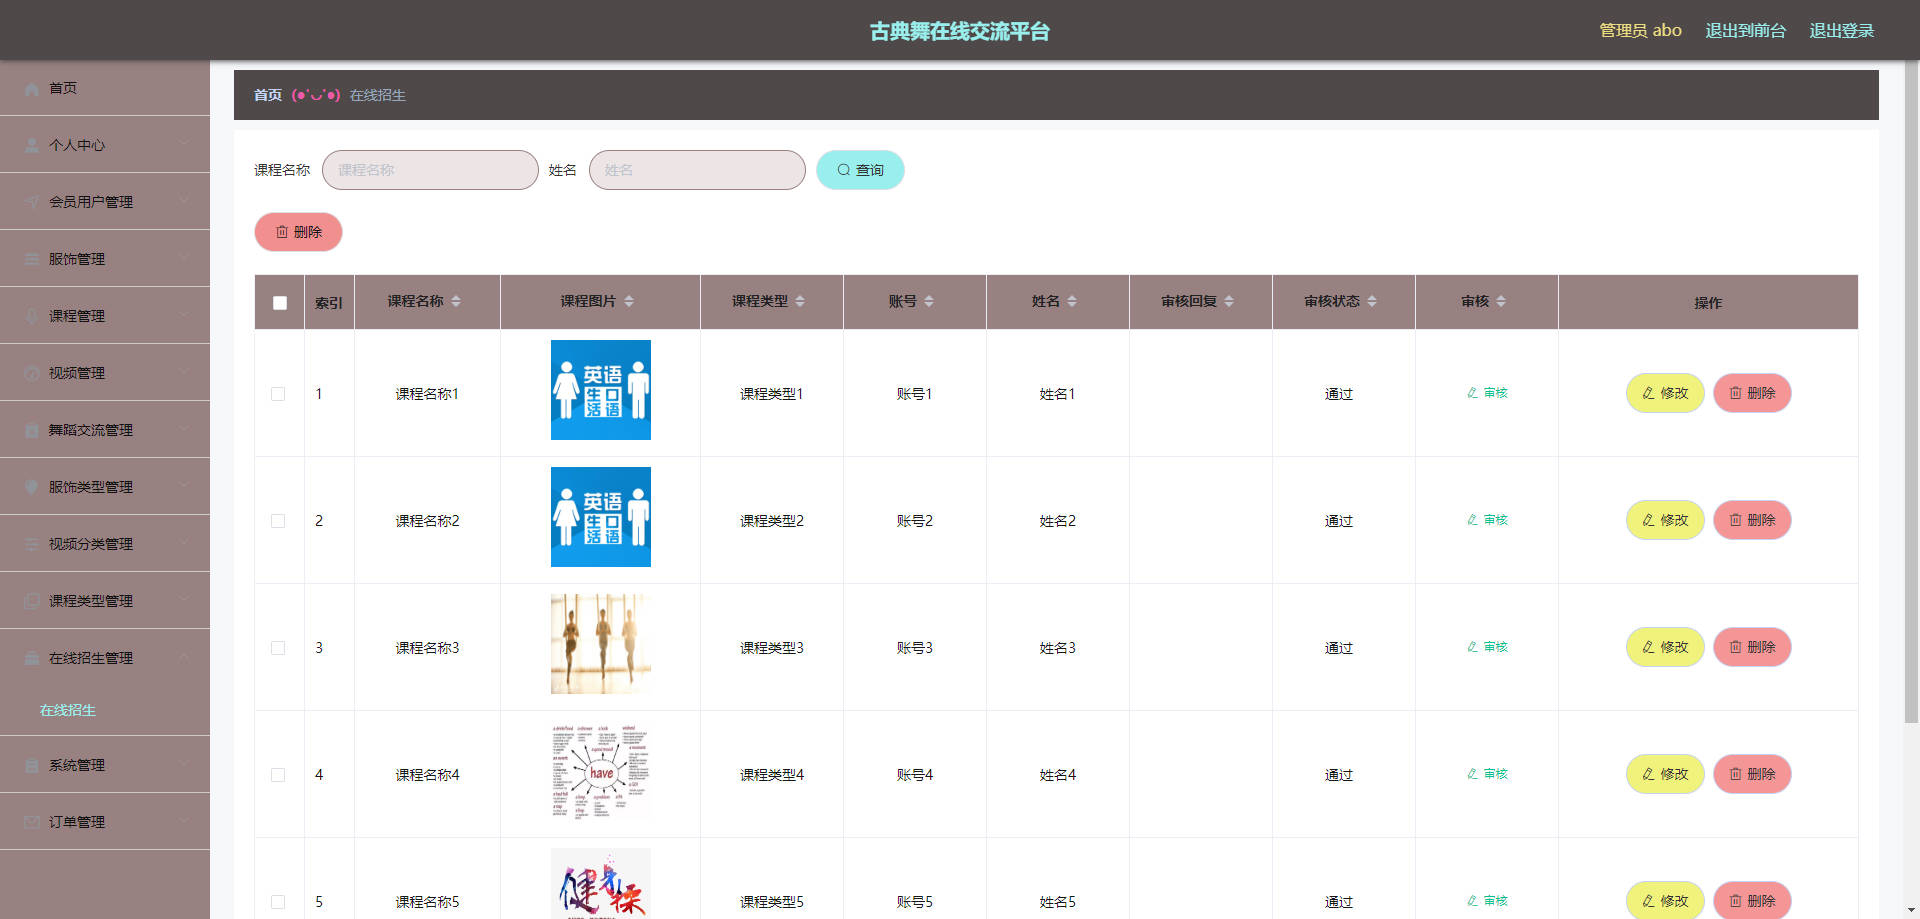Click the batch 删除 button above table
Image resolution: width=1920 pixels, height=919 pixels.
pyautogui.click(x=298, y=232)
